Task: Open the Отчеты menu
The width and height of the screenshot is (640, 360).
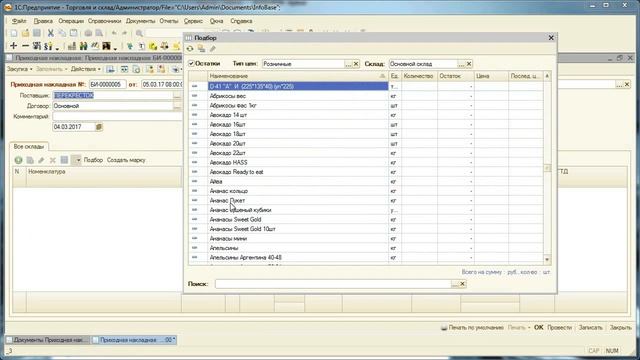Action: click(x=169, y=21)
